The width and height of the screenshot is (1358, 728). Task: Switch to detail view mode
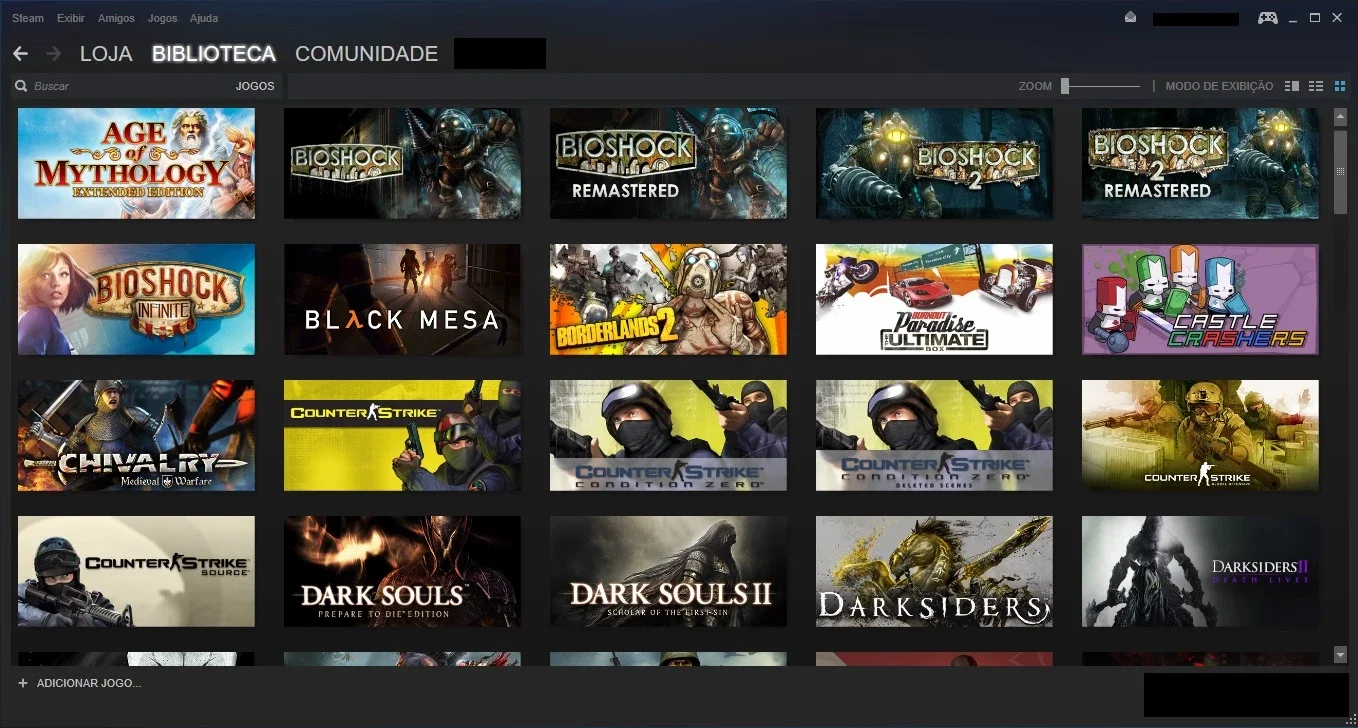1292,86
